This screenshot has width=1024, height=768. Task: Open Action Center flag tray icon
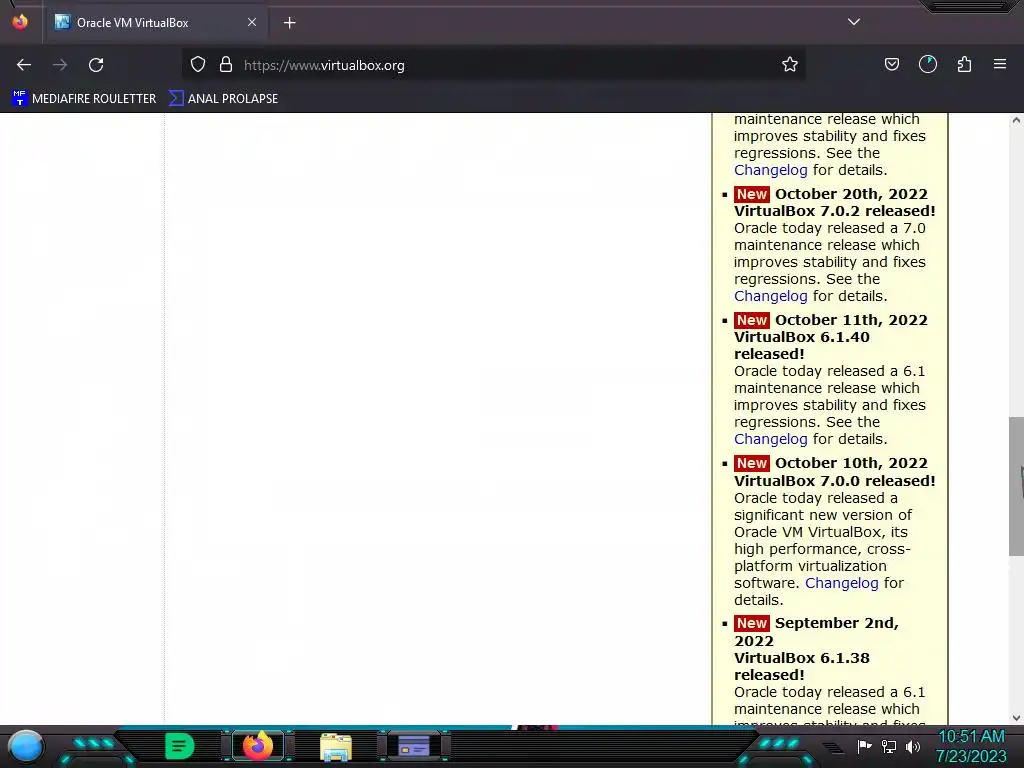tap(865, 746)
